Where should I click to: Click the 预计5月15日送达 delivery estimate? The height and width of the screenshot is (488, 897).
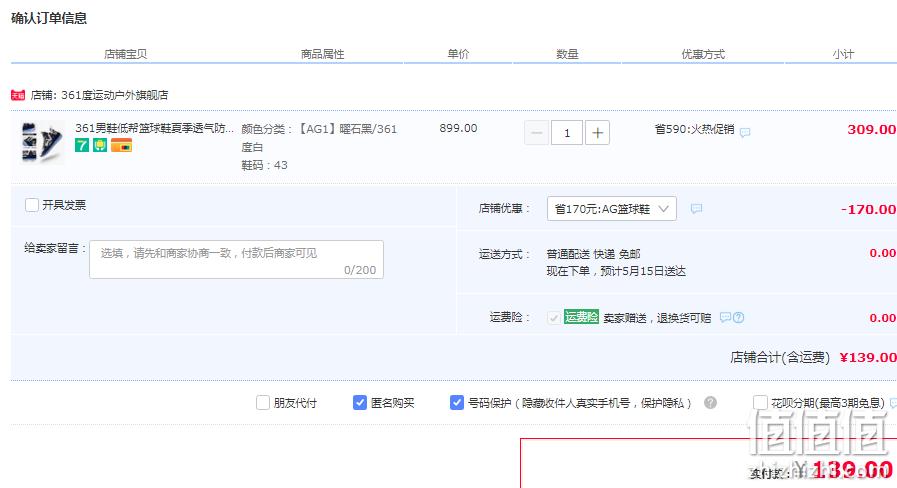click(642, 271)
